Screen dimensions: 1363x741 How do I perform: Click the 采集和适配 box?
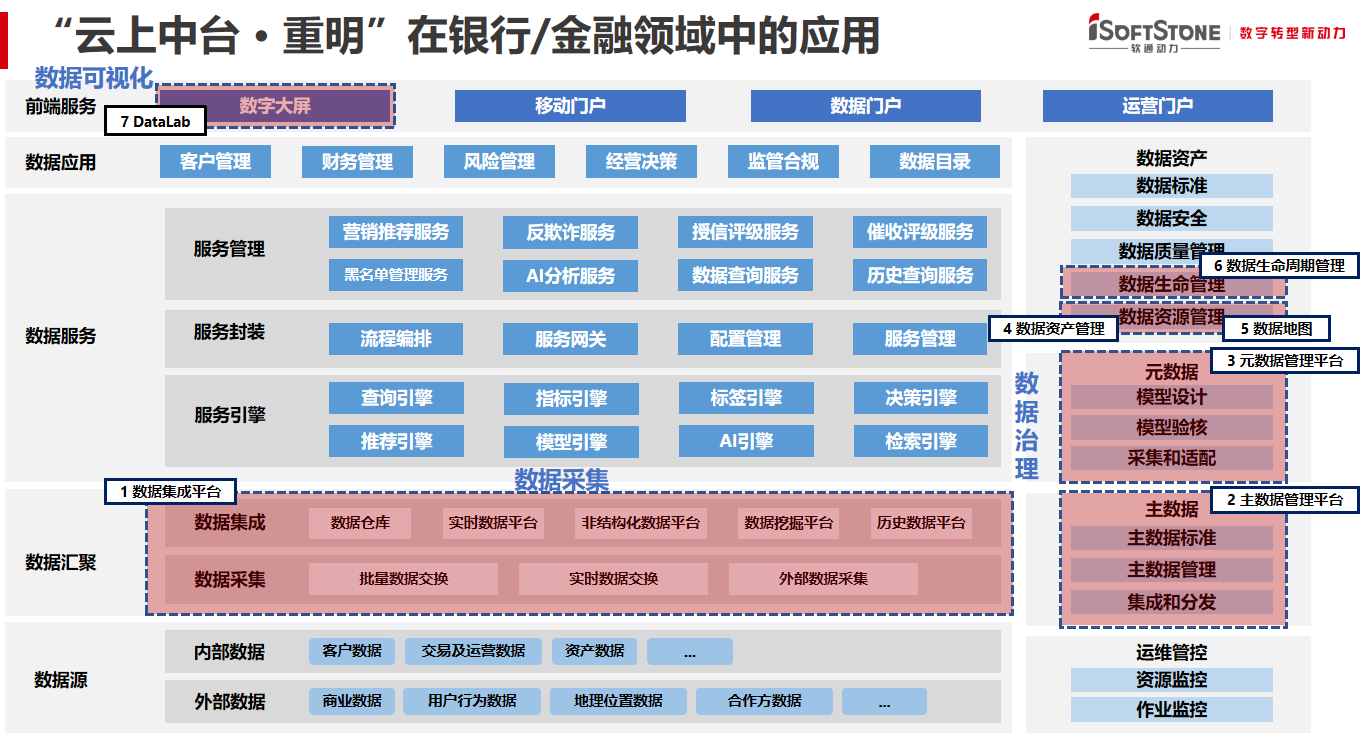(x=1172, y=458)
